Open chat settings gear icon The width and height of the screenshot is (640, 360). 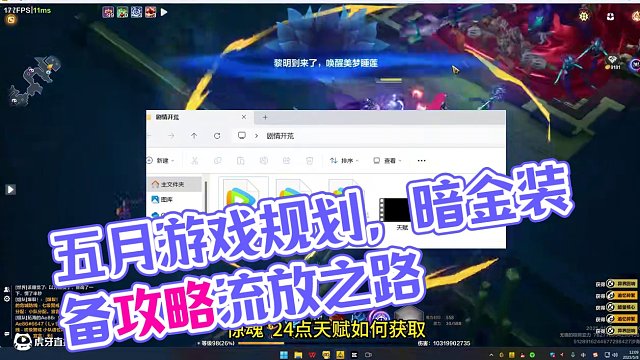click(7, 299)
